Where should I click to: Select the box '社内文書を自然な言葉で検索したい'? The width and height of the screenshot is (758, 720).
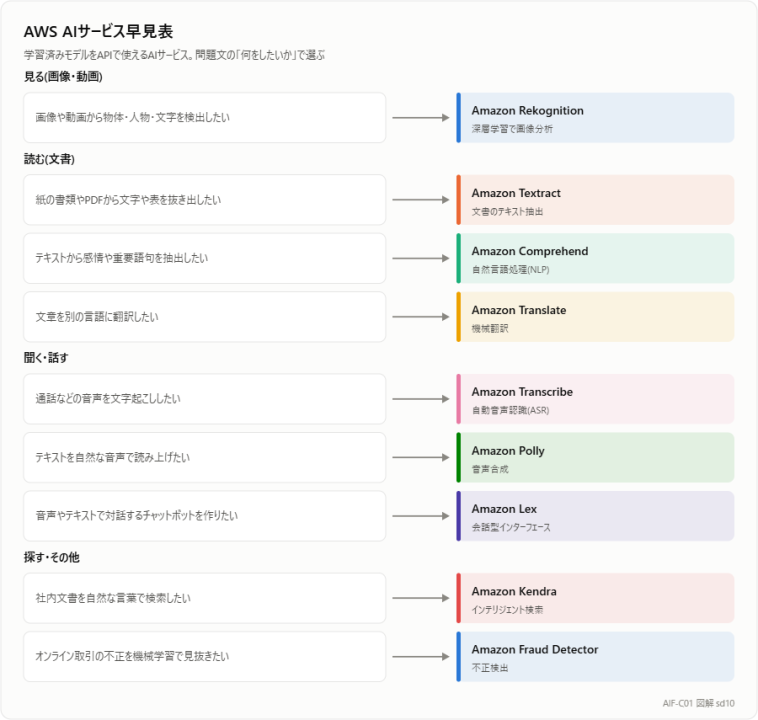point(204,598)
